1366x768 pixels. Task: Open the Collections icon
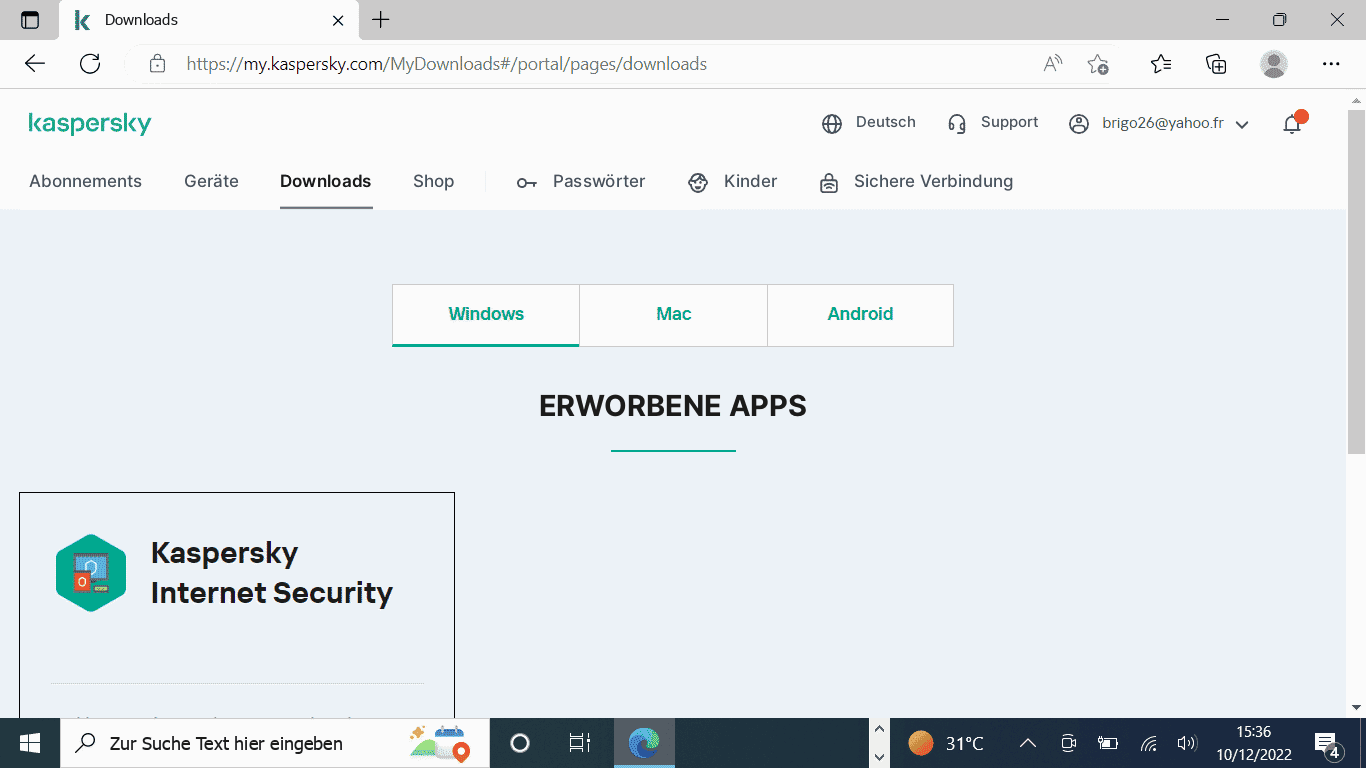[1216, 64]
